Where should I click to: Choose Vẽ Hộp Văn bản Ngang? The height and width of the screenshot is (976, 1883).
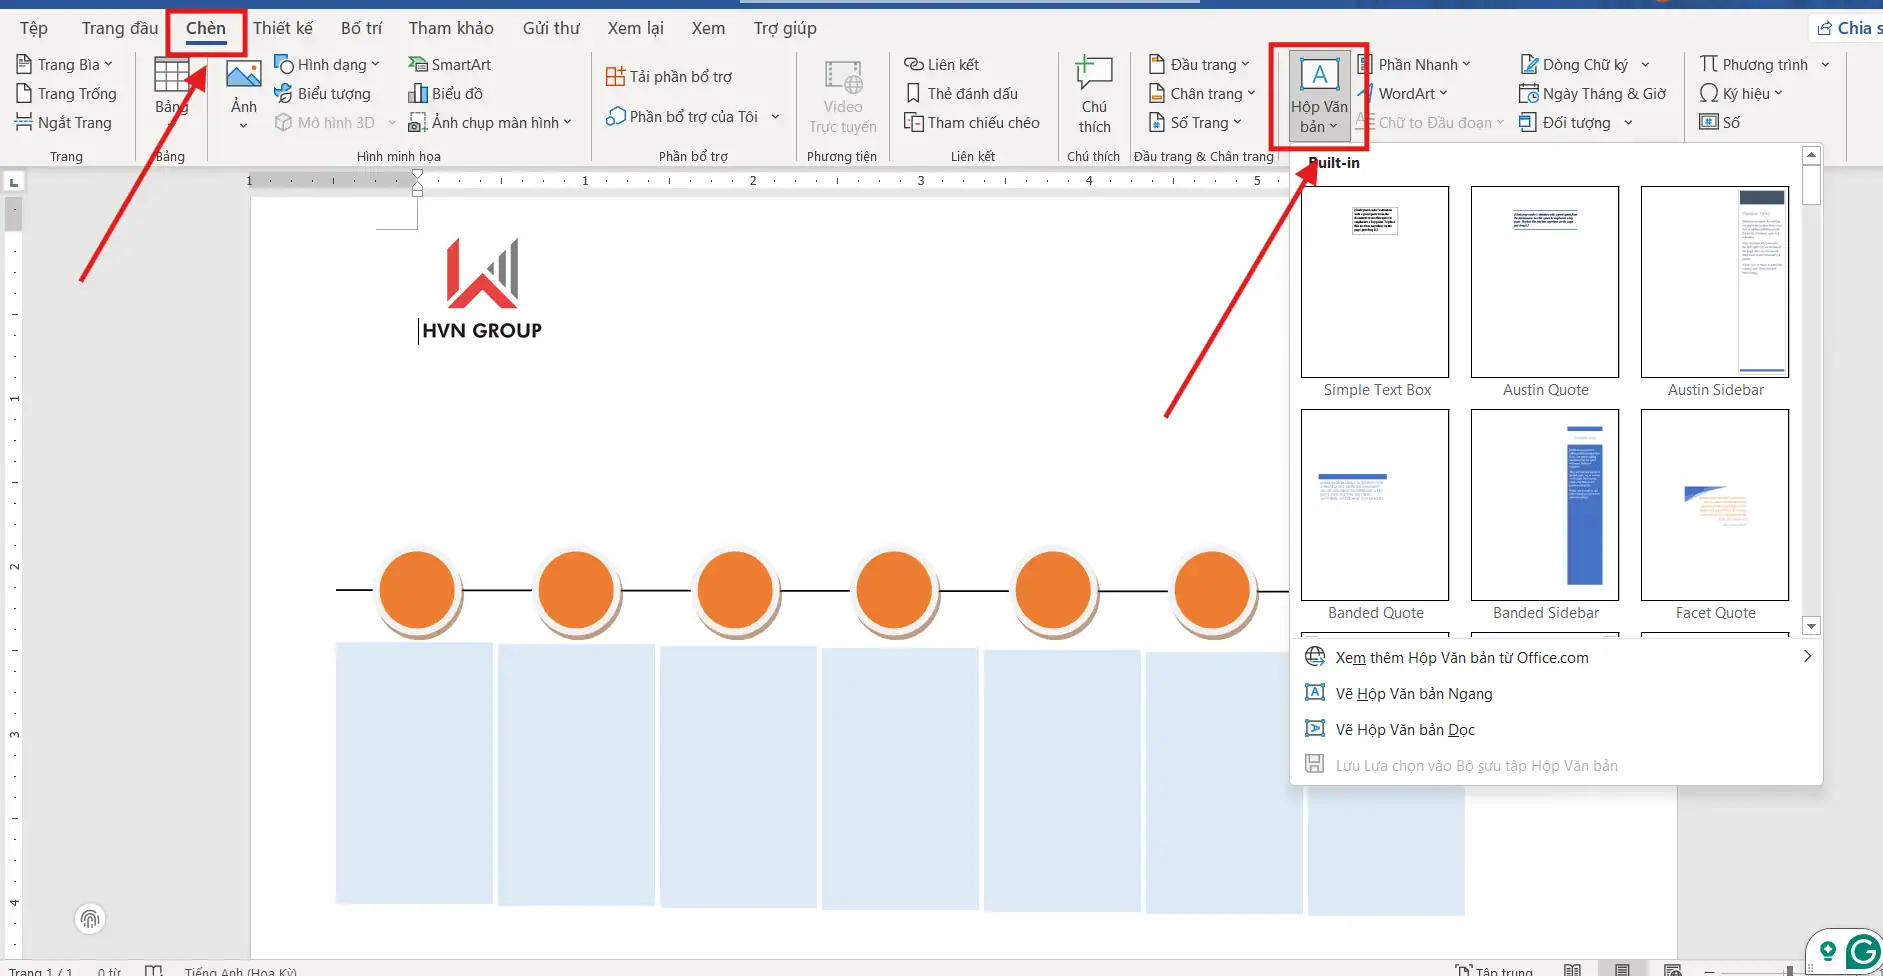click(1413, 694)
